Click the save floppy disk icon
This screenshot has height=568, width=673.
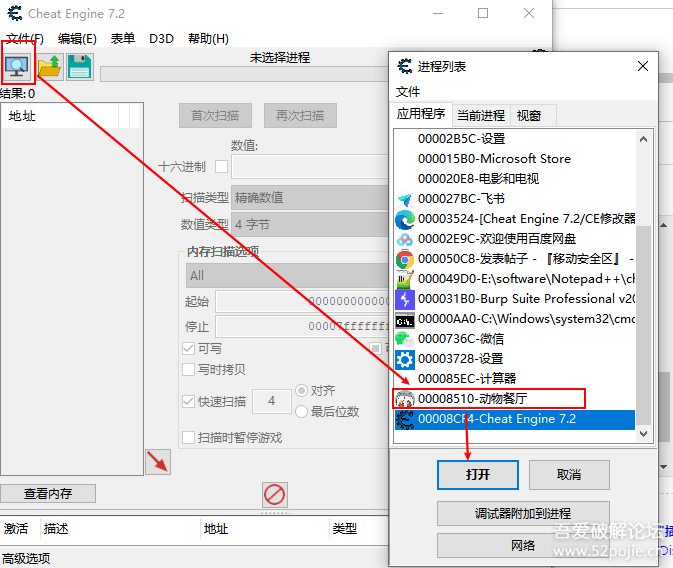pos(79,67)
